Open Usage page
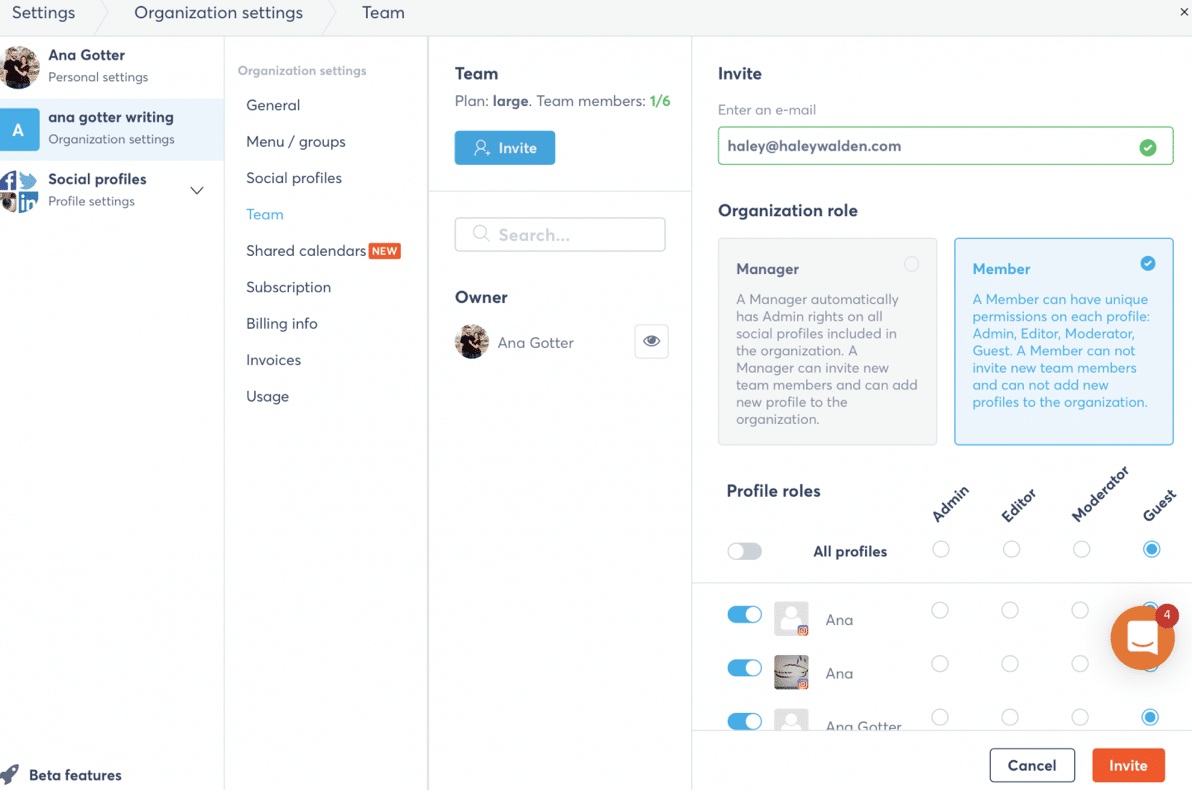Screen dimensions: 1192x792 tap(267, 397)
